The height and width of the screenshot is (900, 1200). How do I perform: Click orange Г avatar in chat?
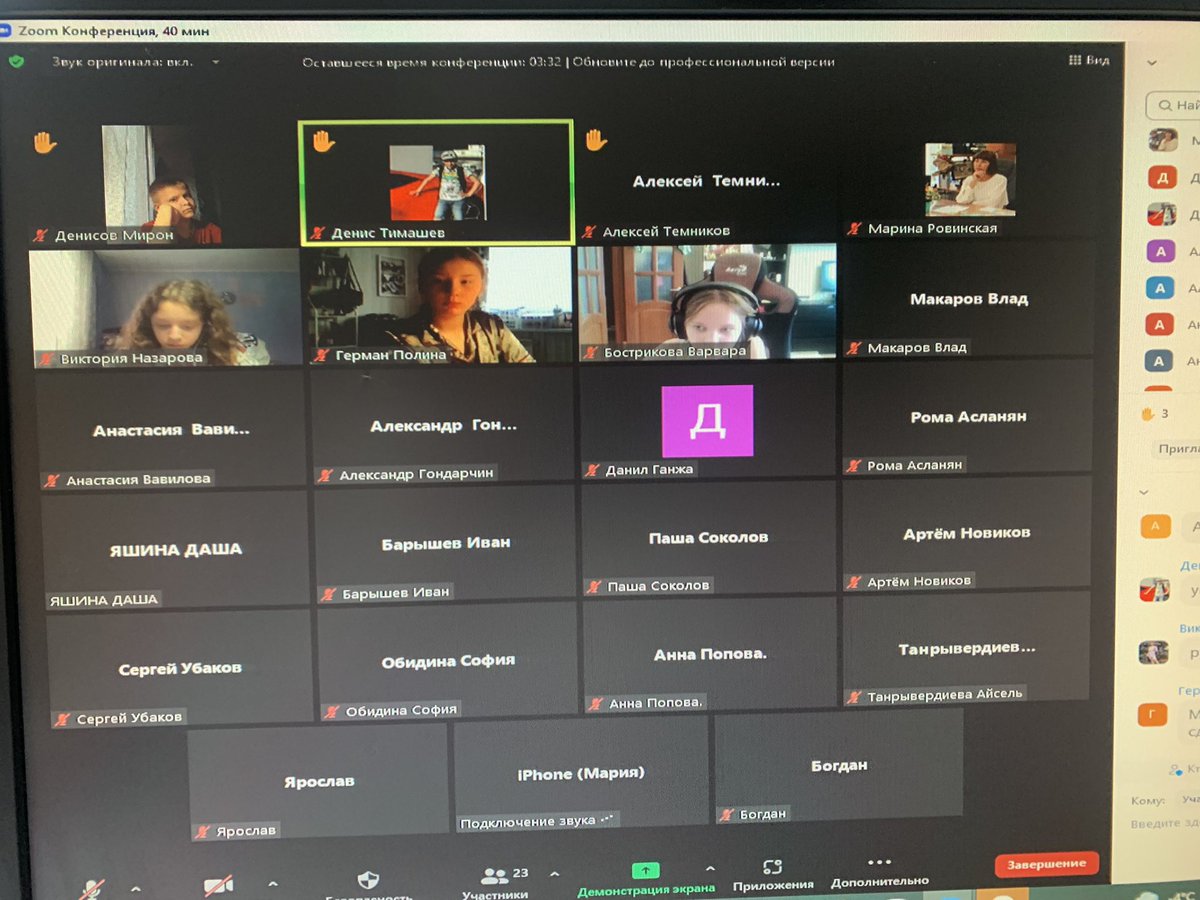(1153, 714)
